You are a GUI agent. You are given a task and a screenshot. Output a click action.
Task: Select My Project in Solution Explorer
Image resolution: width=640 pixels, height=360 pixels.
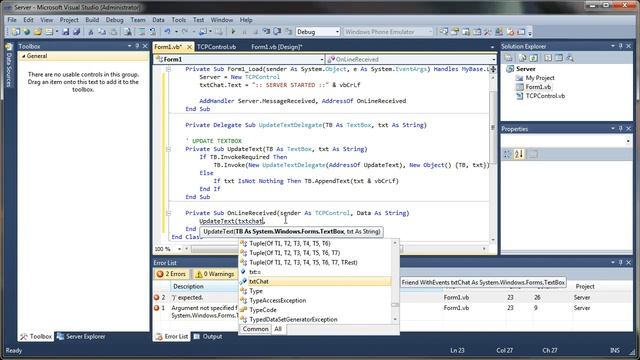[x=539, y=78]
